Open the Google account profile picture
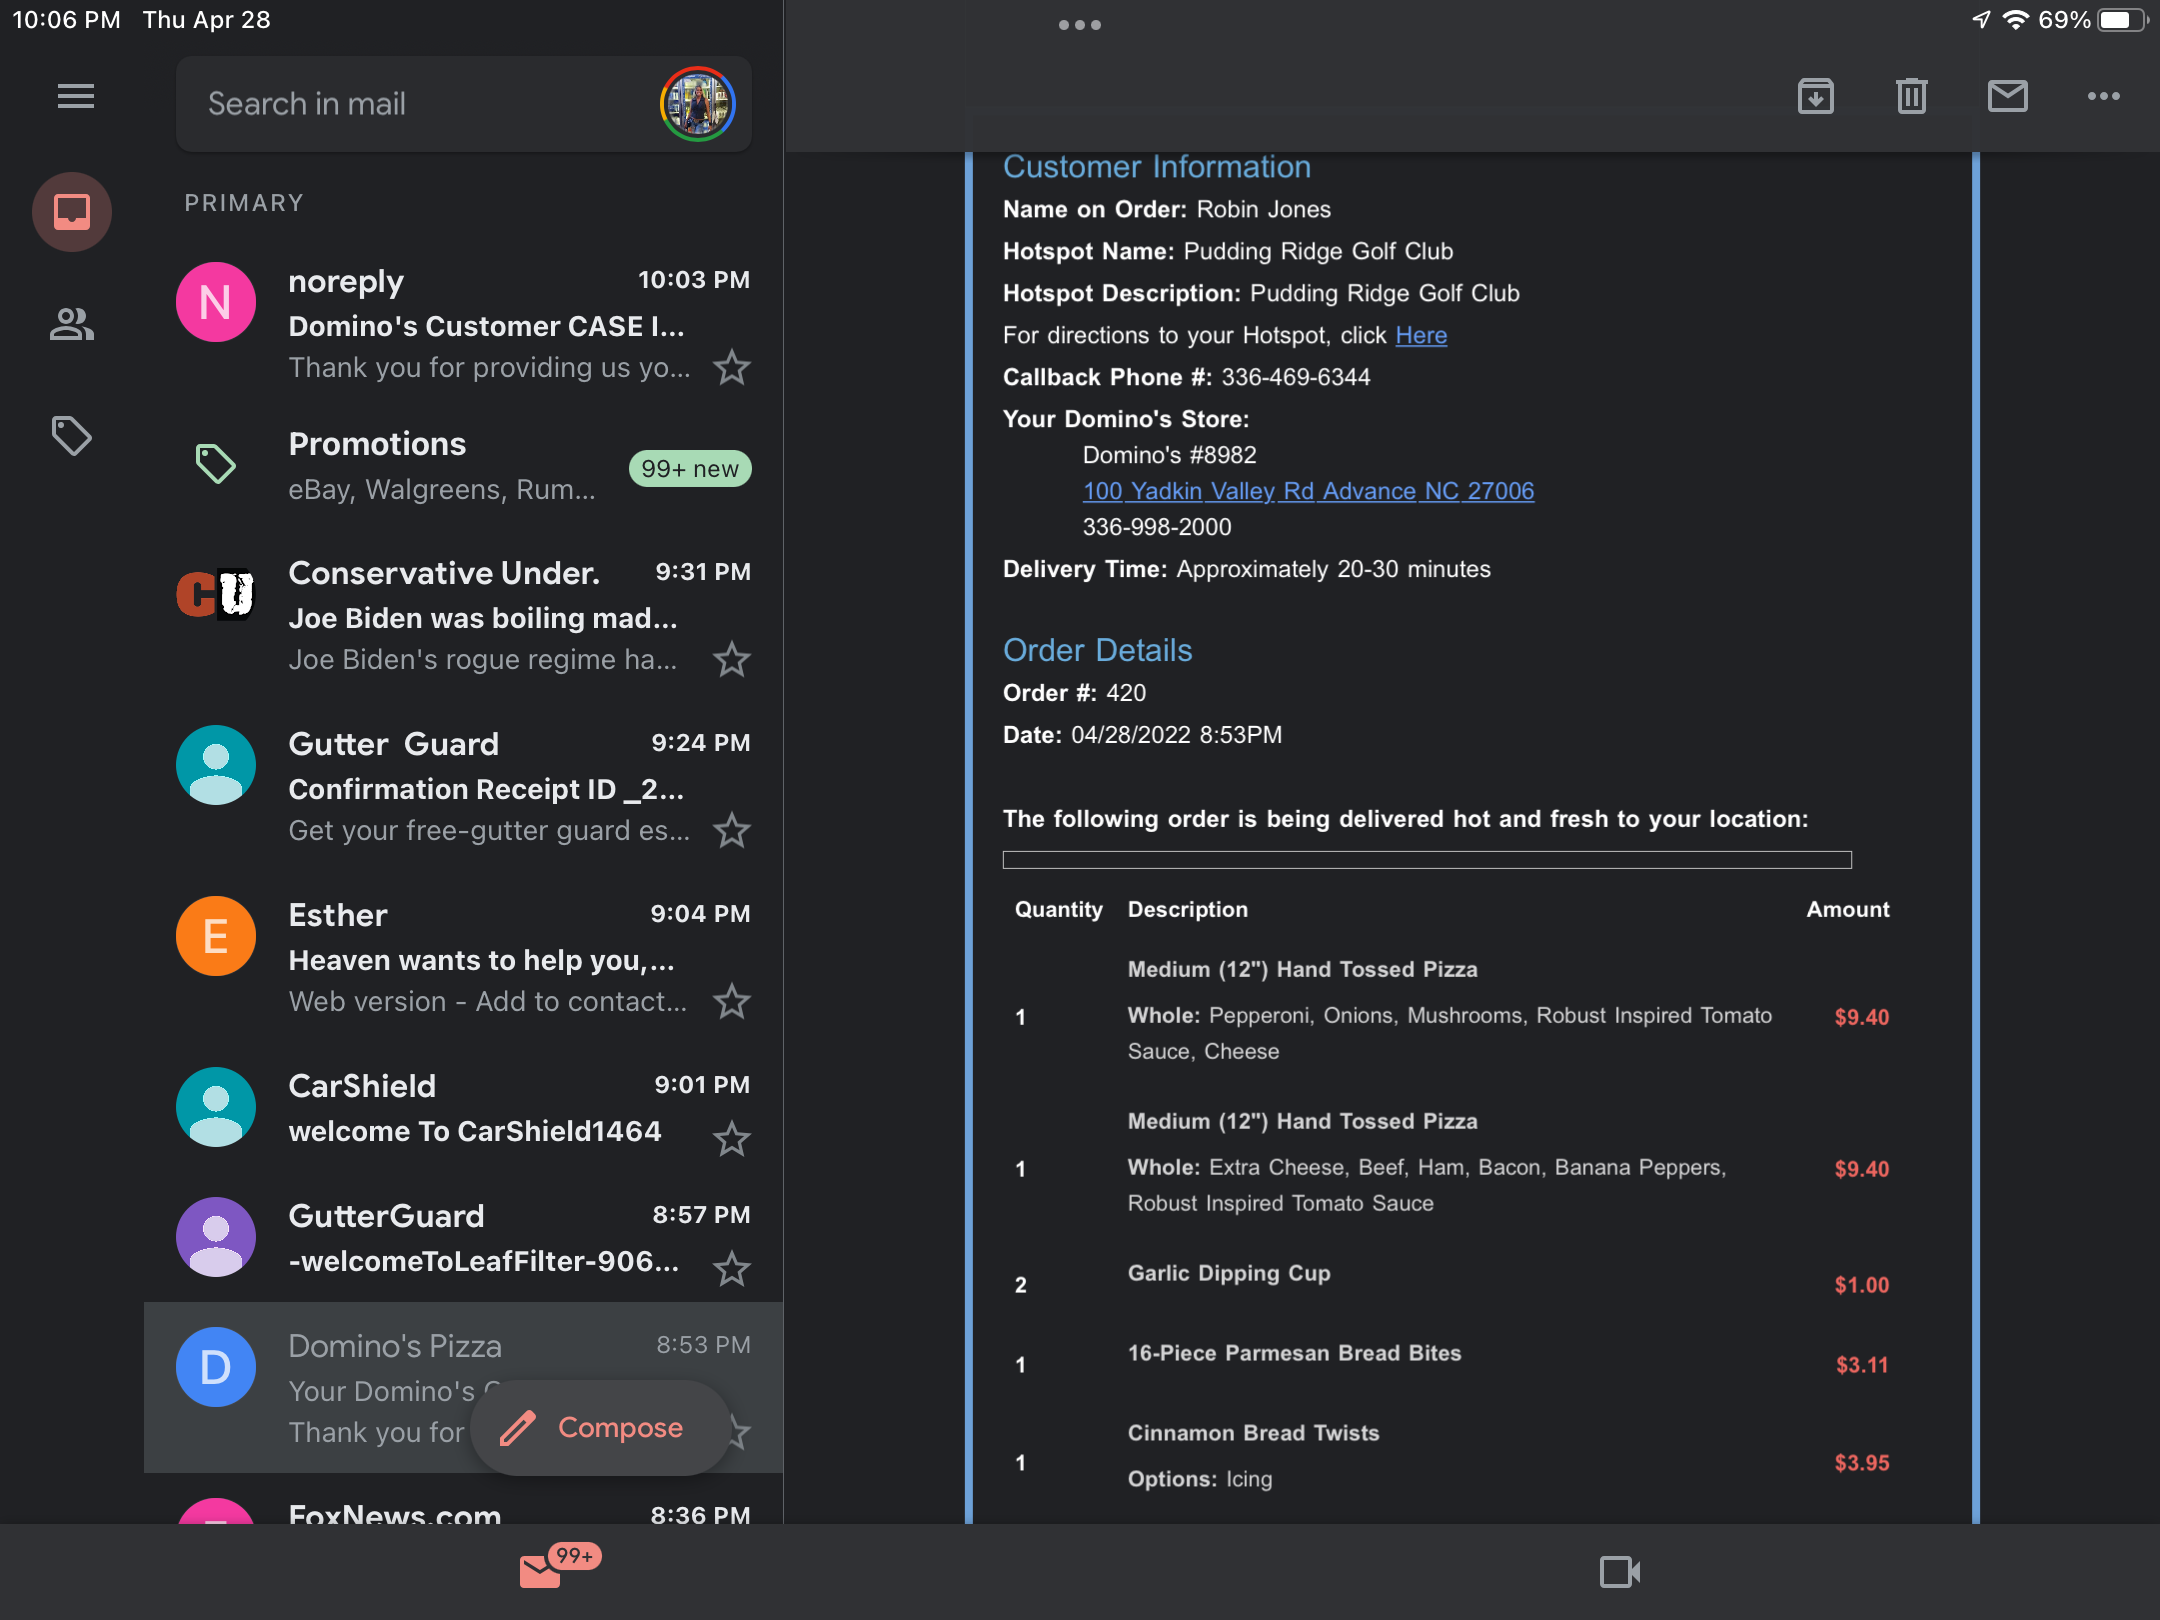This screenshot has height=1620, width=2160. pyautogui.click(x=698, y=104)
